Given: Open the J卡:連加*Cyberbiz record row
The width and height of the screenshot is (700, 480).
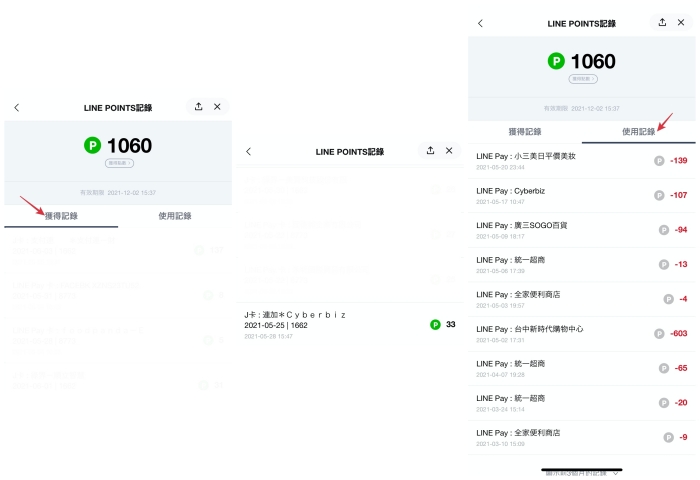Looking at the screenshot, I should point(350,325).
